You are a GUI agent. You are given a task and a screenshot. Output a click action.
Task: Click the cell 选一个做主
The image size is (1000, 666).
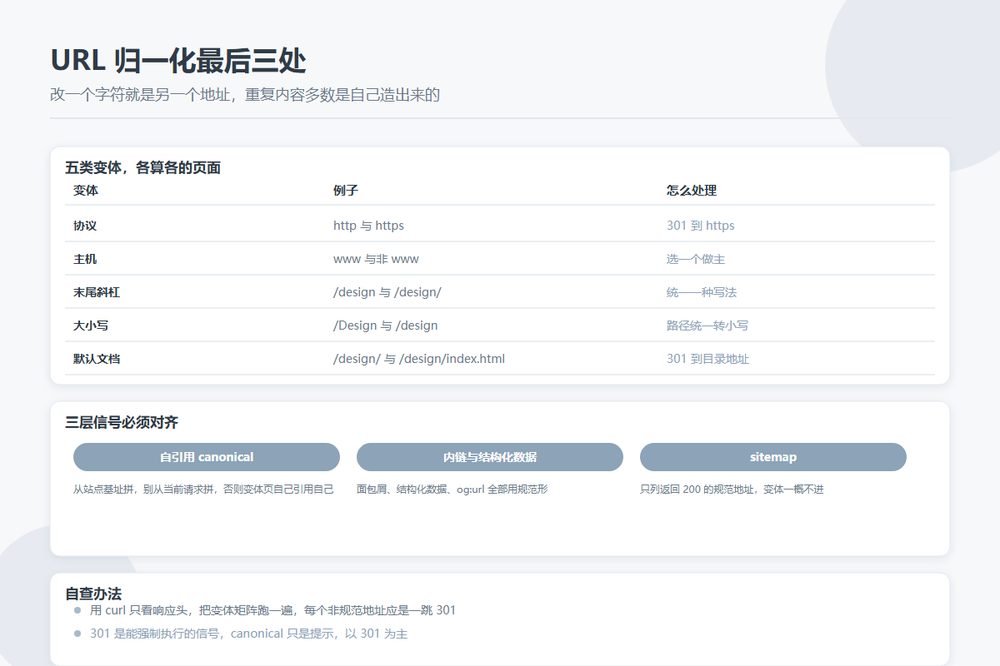tap(696, 259)
